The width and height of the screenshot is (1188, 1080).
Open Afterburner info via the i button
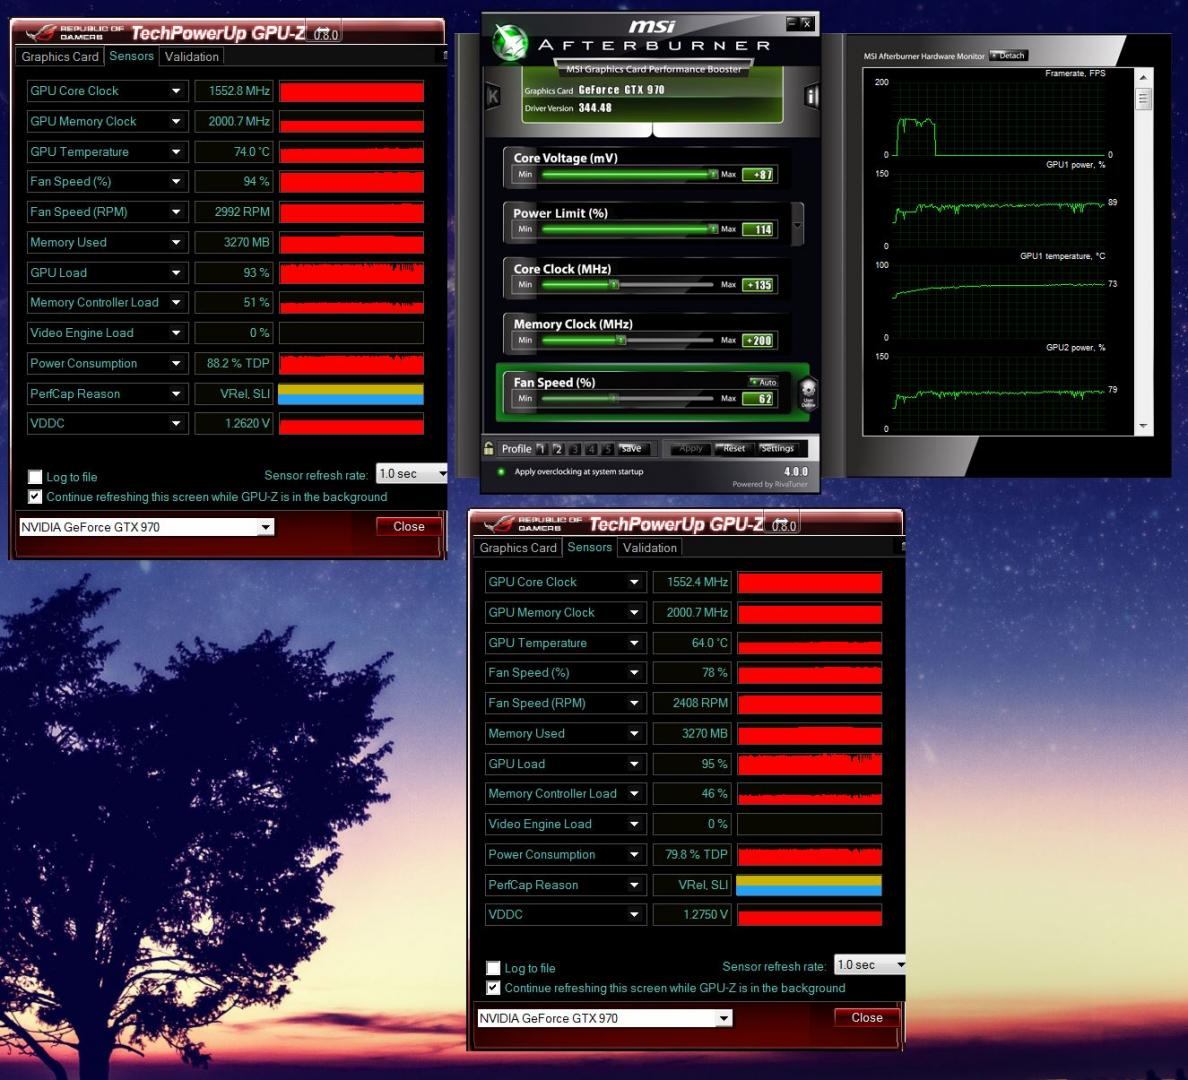click(x=811, y=95)
